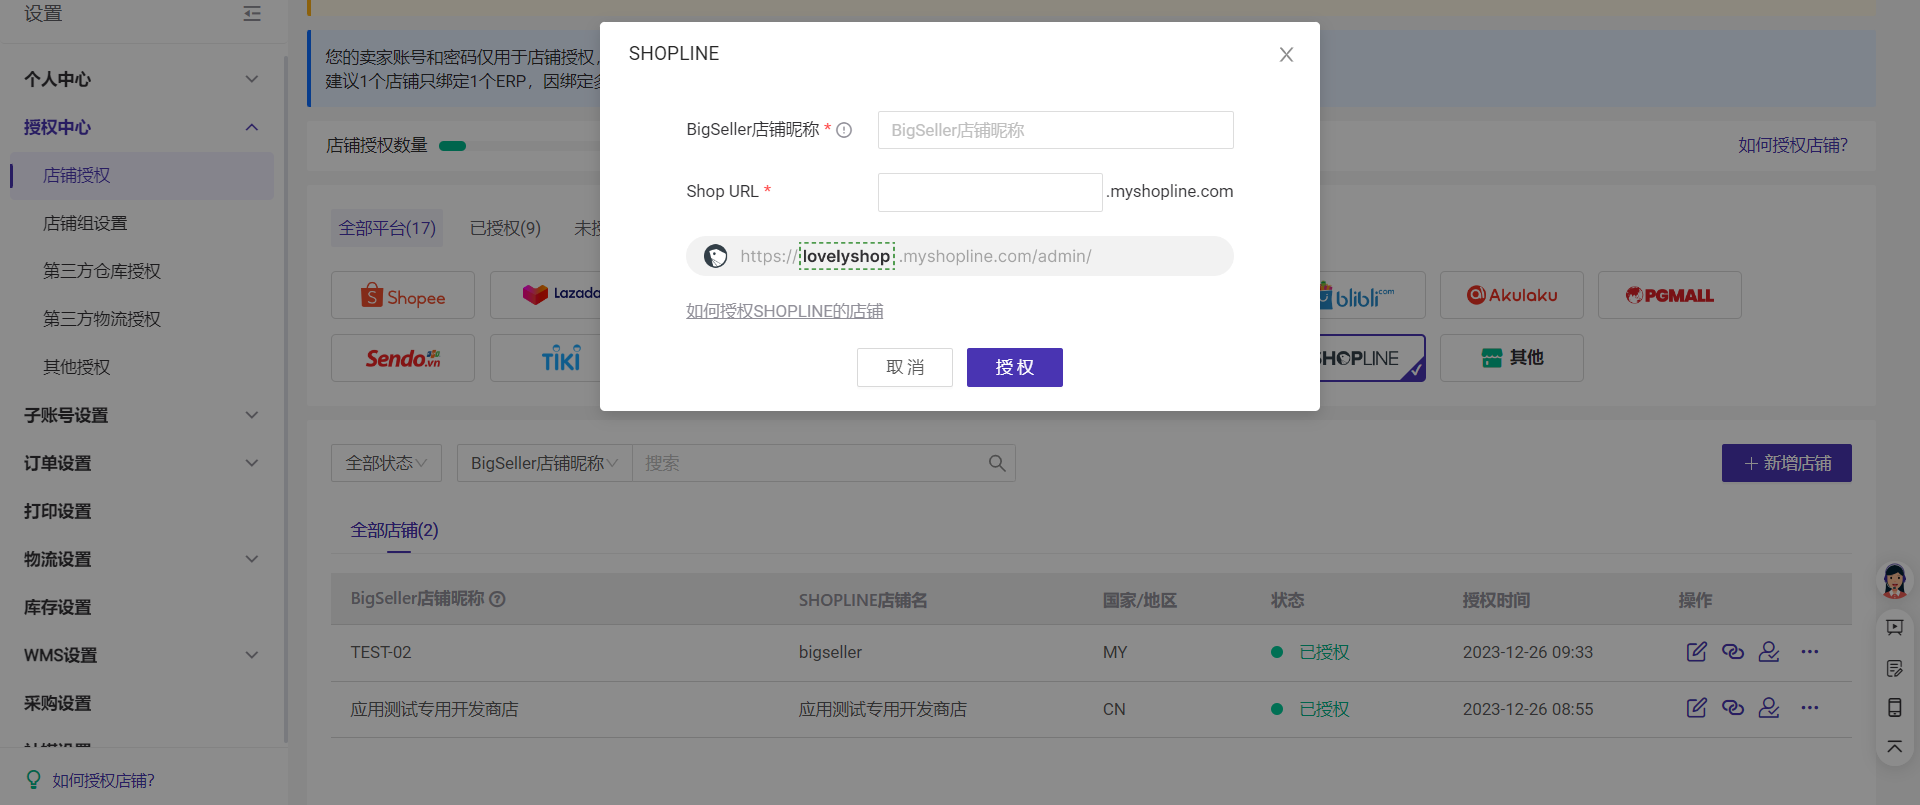Select Sendo platform

[403, 357]
